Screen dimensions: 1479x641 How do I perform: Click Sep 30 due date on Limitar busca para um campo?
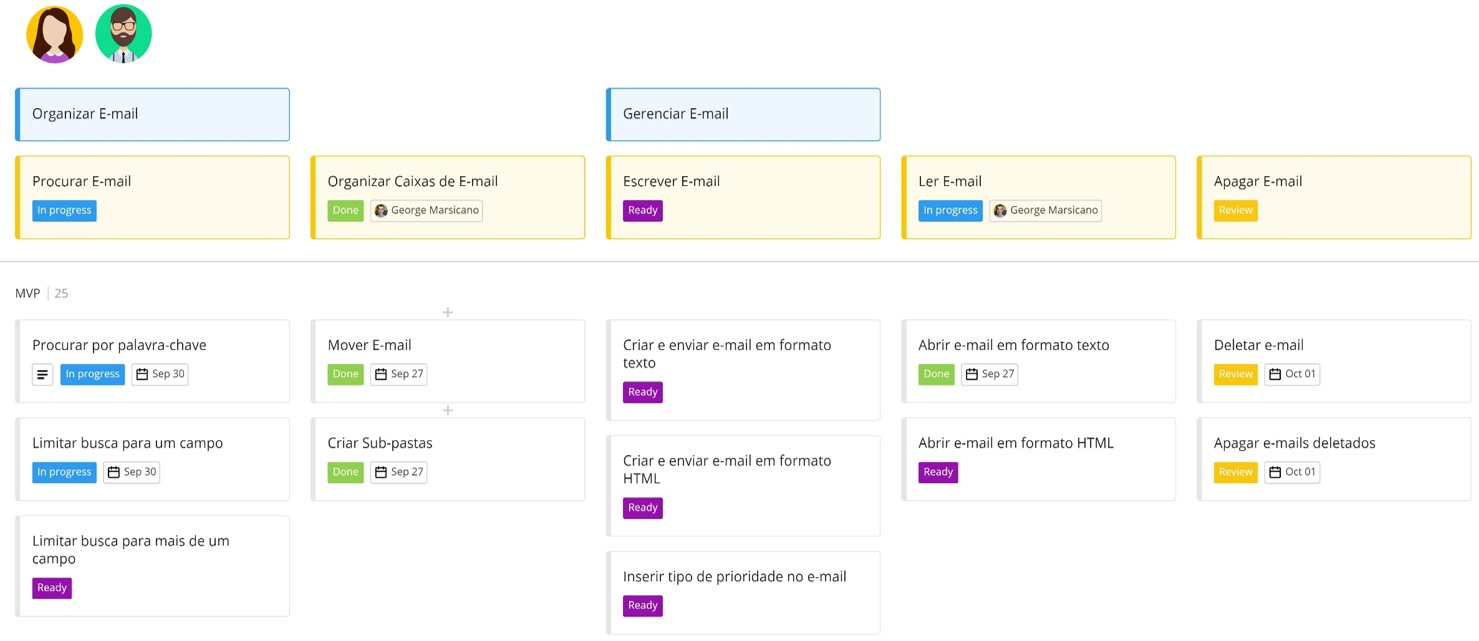point(132,472)
